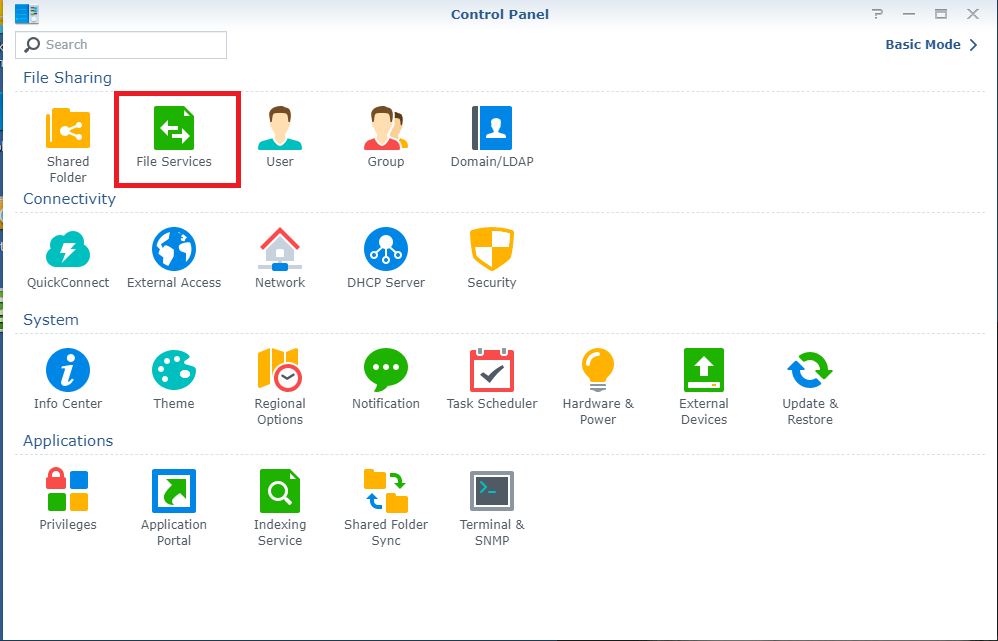Open File Services panel
The height and width of the screenshot is (641, 998).
click(174, 130)
